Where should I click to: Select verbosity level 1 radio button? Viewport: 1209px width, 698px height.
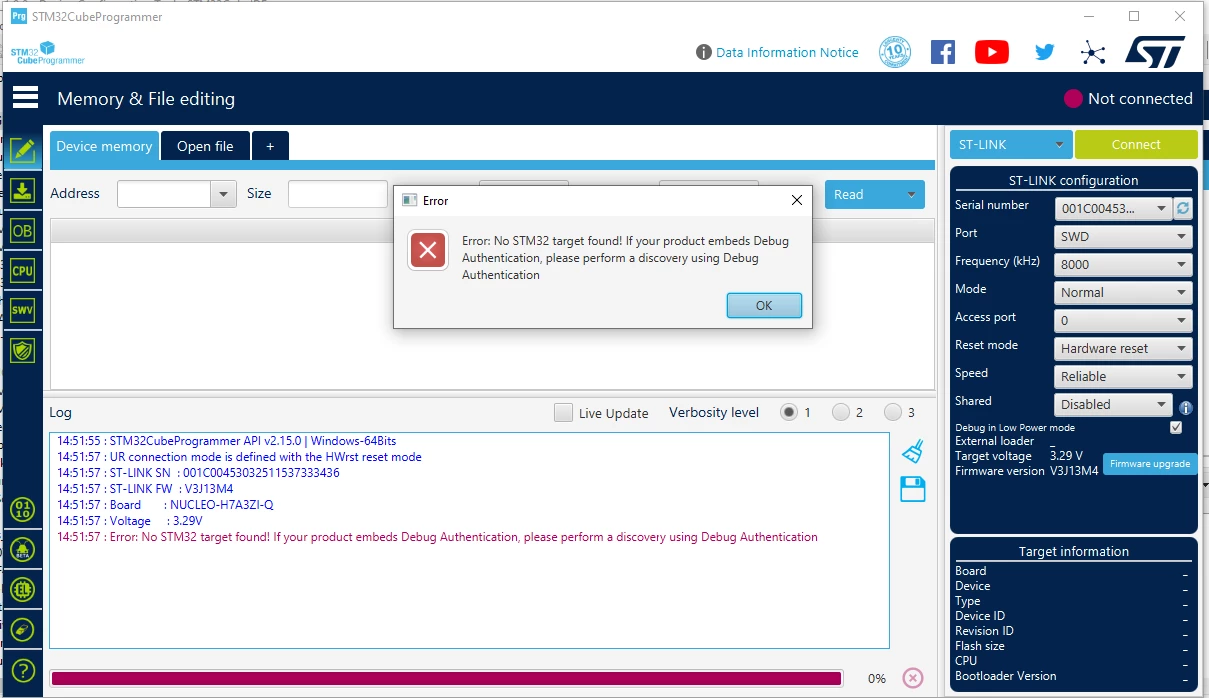click(789, 412)
